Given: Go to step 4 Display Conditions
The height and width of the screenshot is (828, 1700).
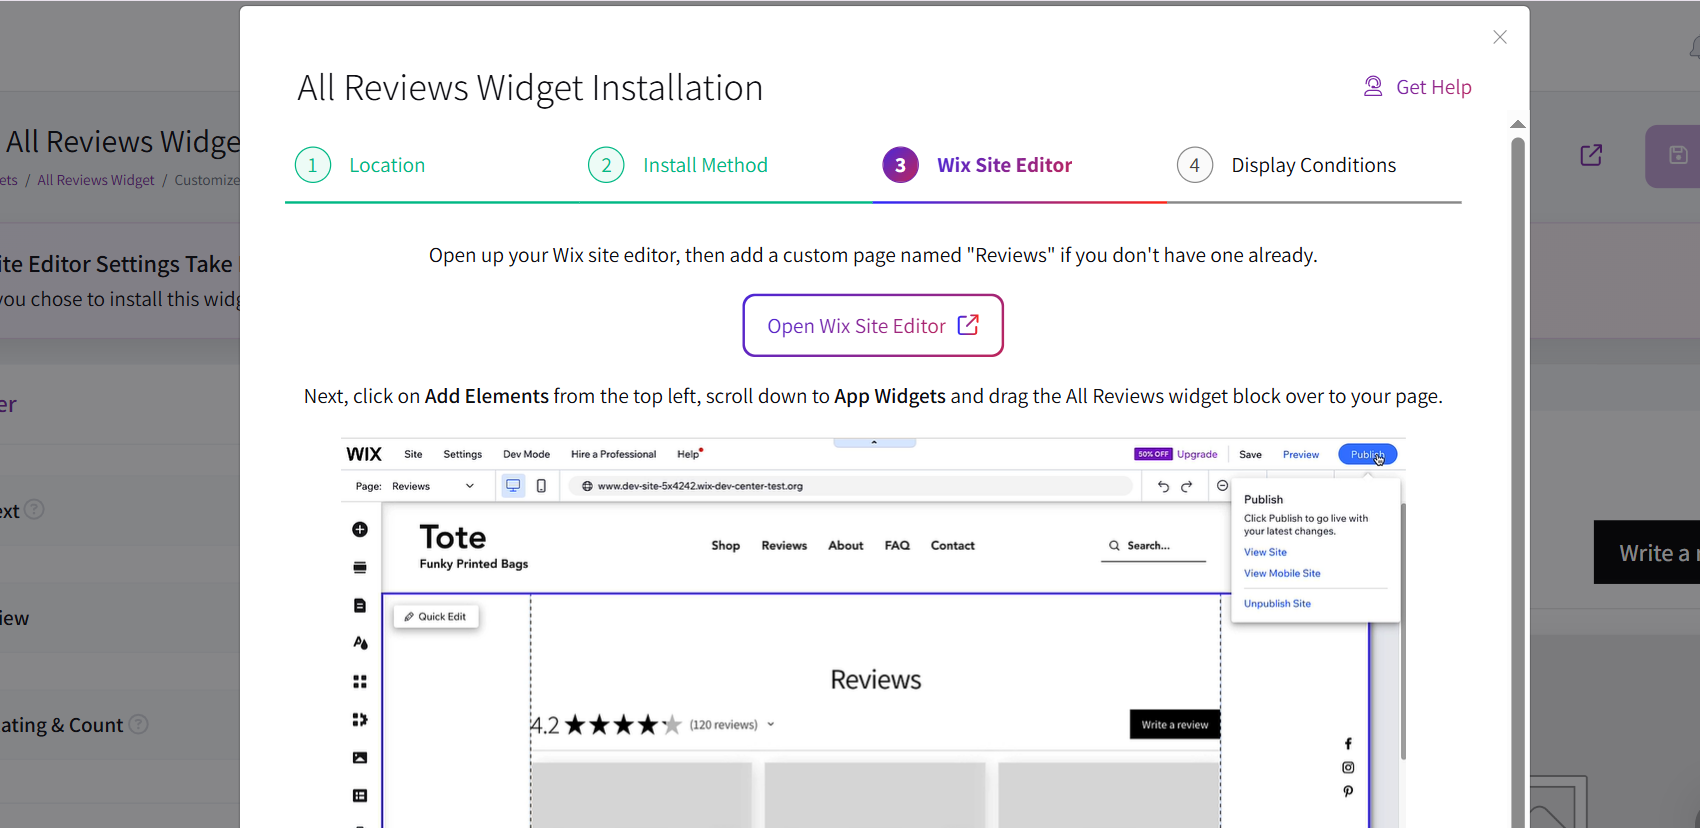Looking at the screenshot, I should click(1286, 165).
